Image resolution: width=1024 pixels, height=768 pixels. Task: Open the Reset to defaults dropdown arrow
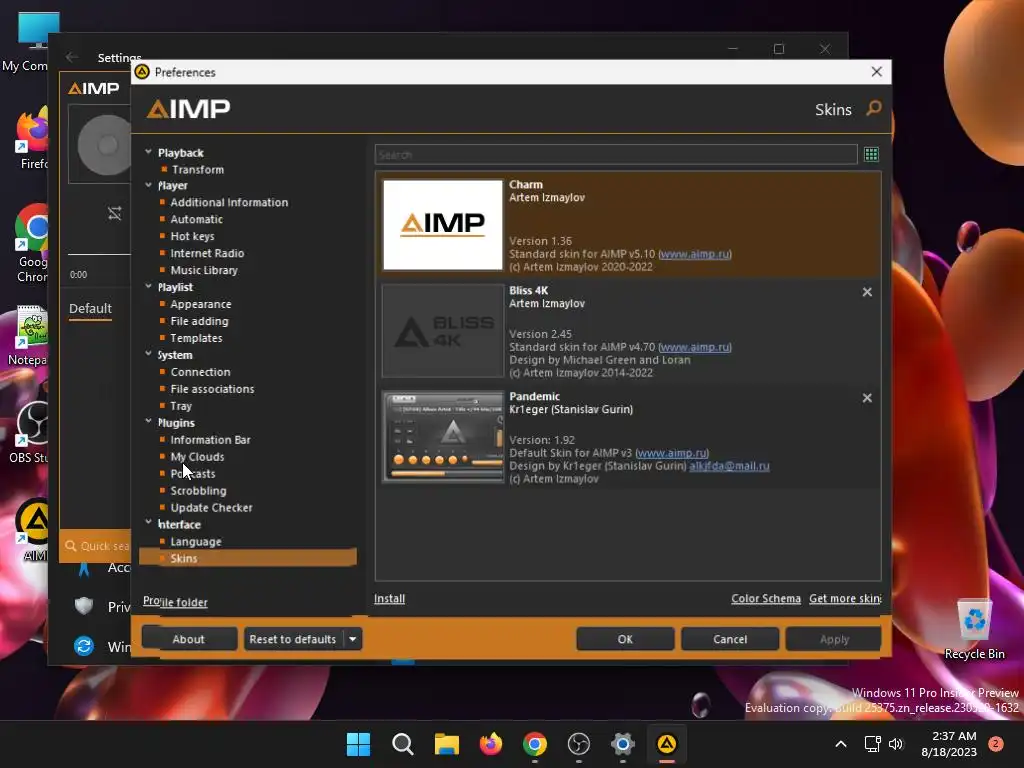[x=353, y=639]
